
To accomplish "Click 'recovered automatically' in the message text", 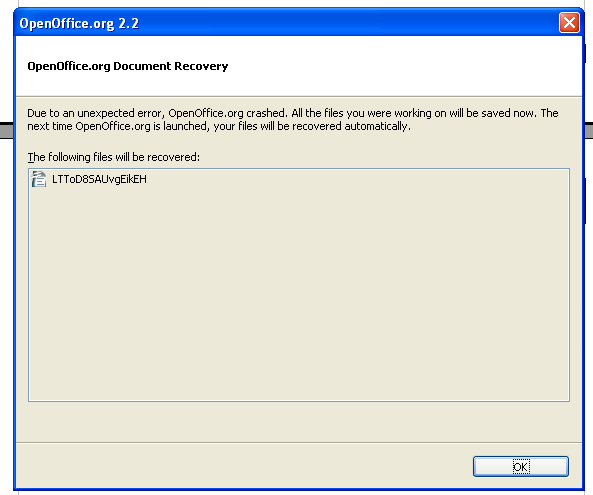I will 351,126.
